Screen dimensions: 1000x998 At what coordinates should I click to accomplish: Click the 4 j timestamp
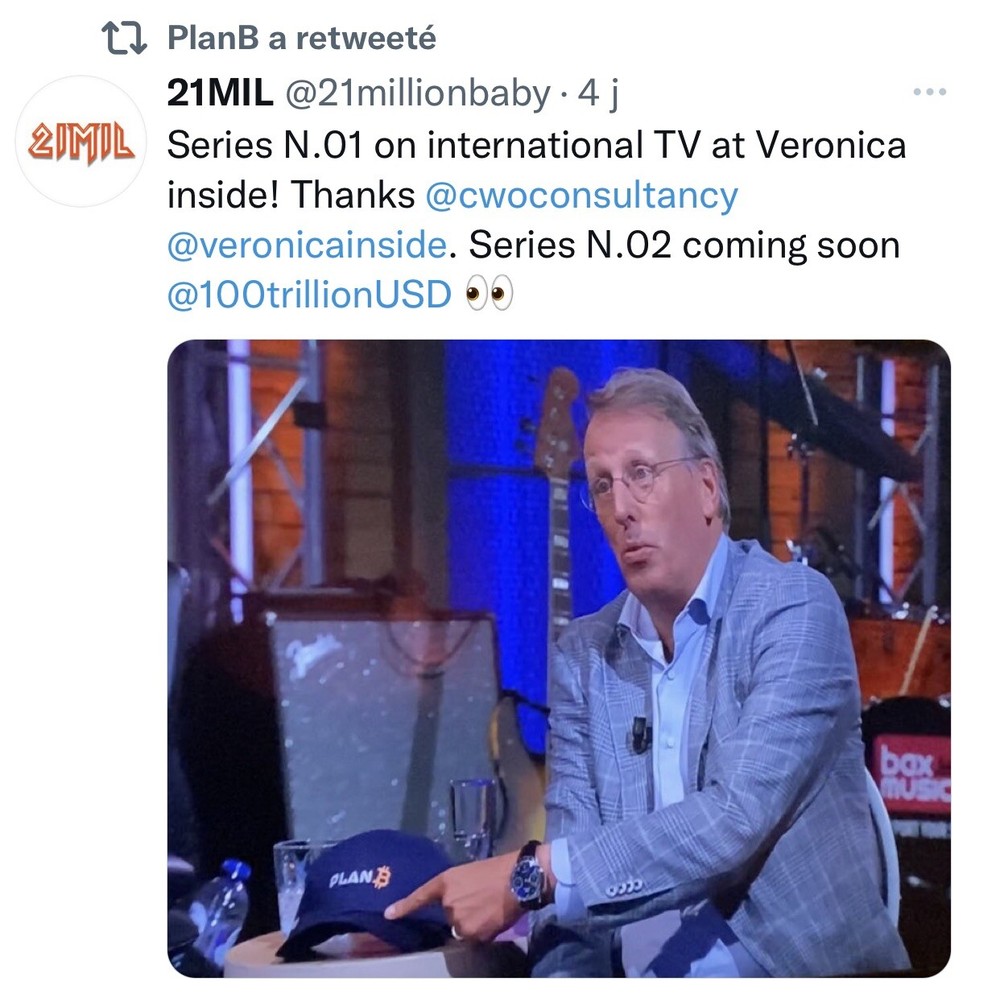tap(598, 94)
